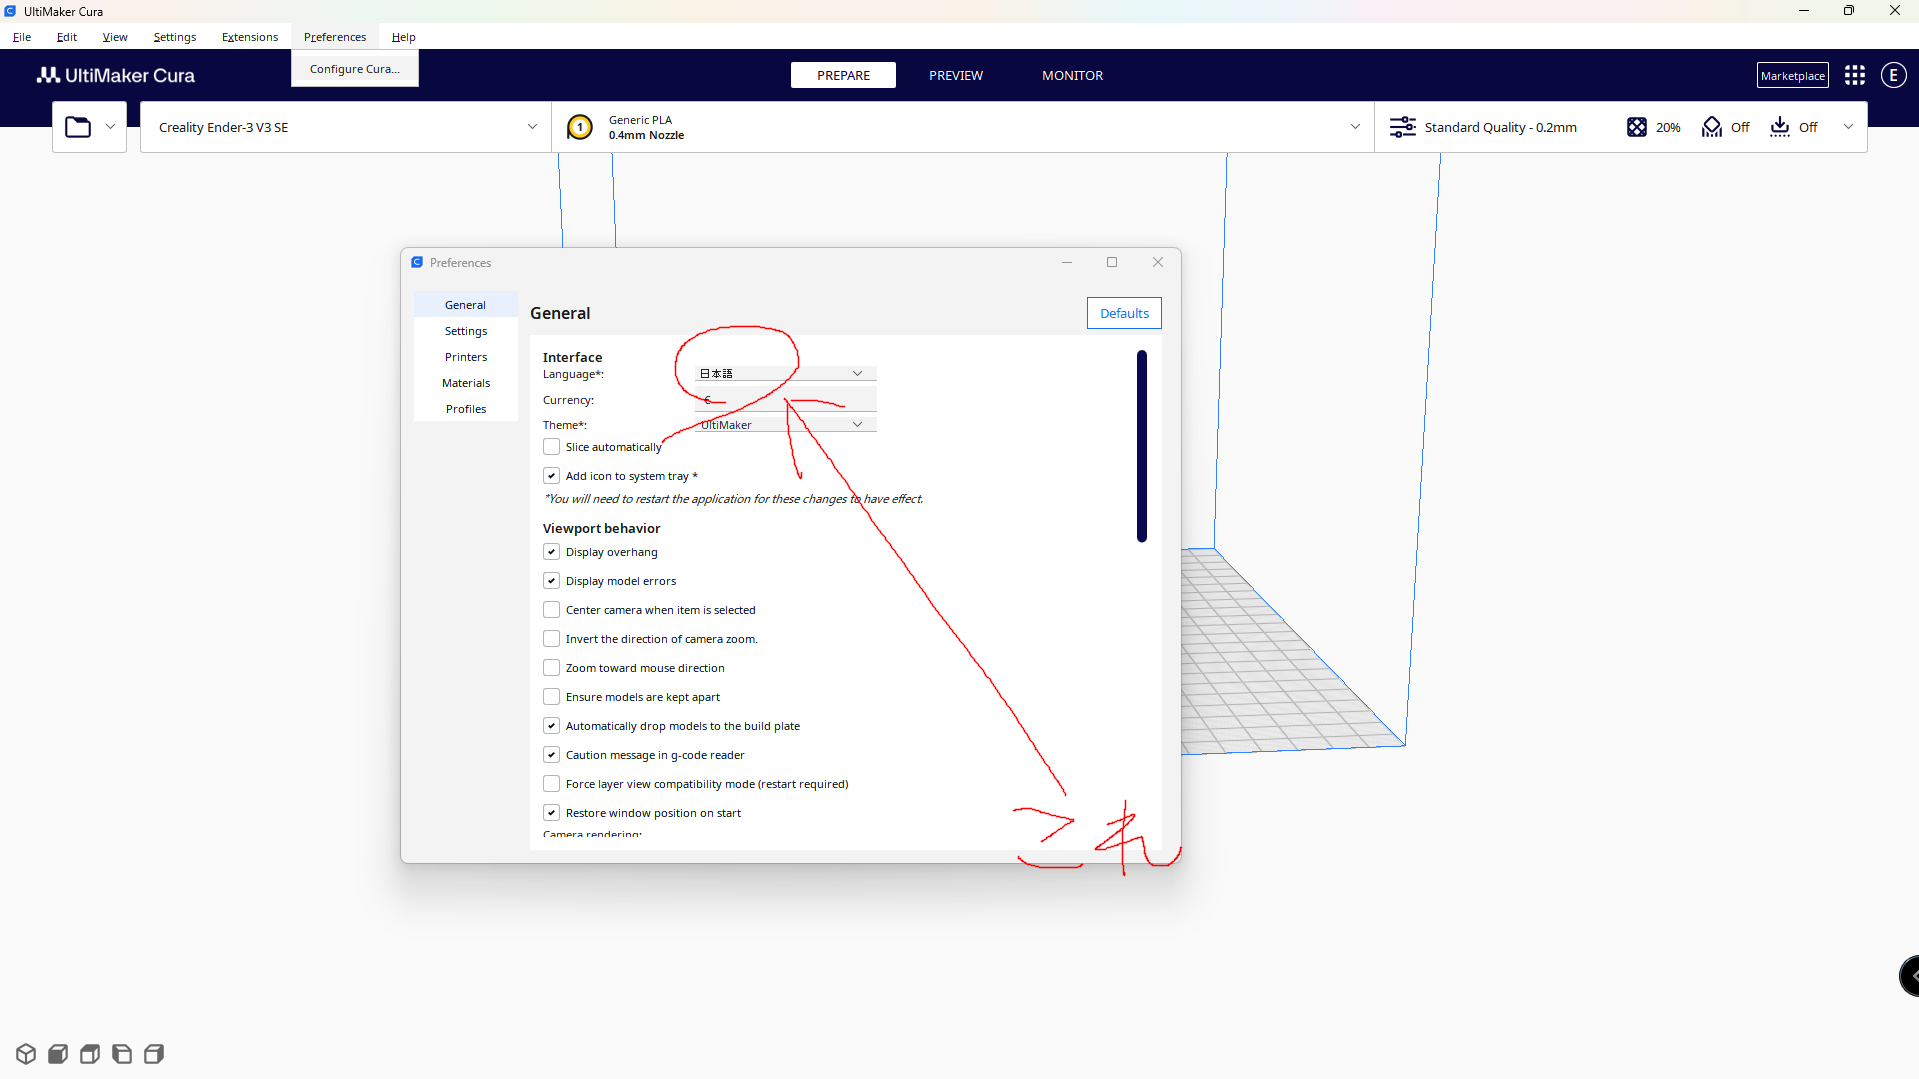Open the Marketplace
The image size is (1919, 1079).
1793,75
